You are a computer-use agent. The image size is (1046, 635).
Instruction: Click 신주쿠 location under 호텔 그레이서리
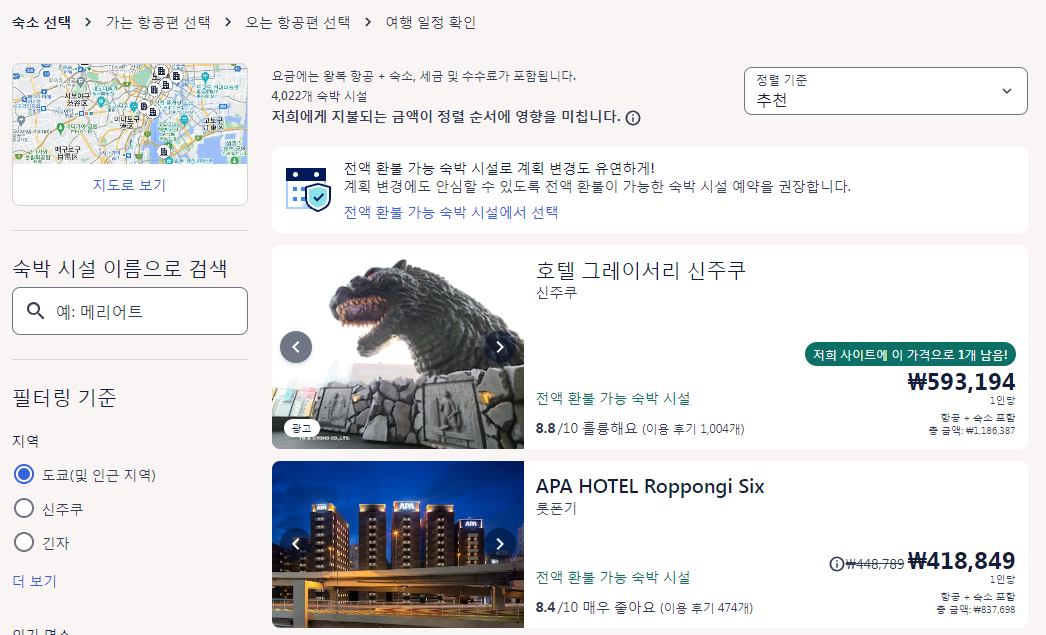click(556, 292)
